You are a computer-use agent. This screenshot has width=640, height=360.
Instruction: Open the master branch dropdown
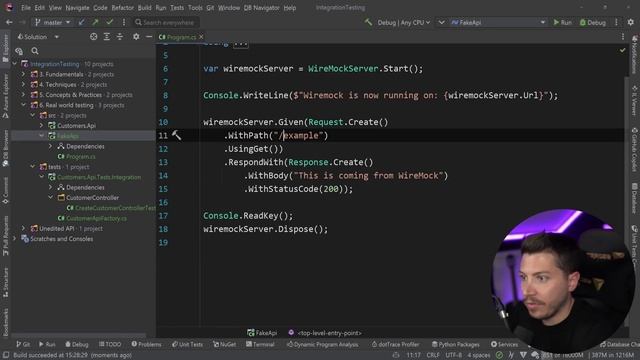[x=52, y=22]
